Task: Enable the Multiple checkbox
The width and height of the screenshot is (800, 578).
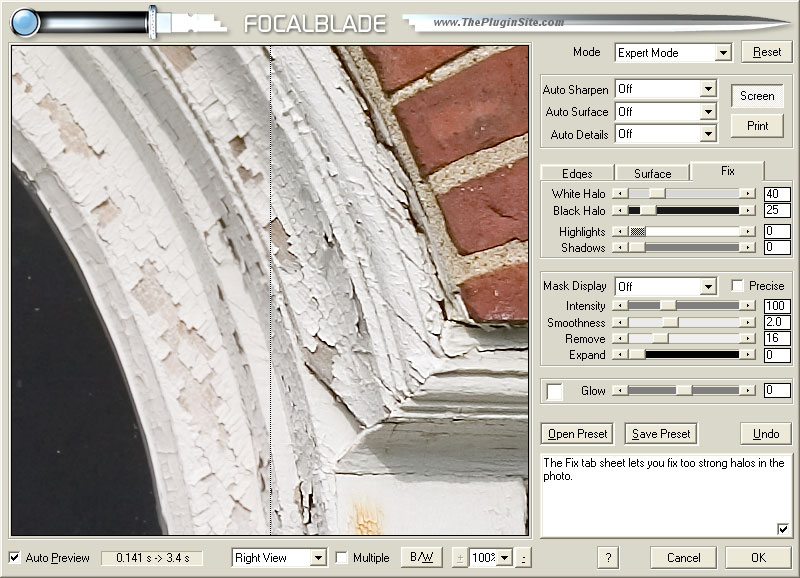Action: pyautogui.click(x=341, y=557)
